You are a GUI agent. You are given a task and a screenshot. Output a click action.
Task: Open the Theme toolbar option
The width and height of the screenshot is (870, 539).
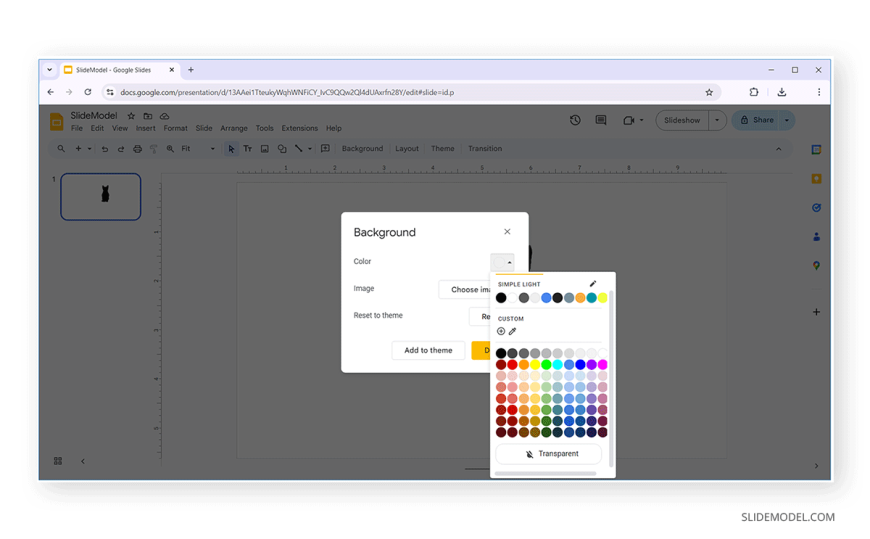[442, 149]
